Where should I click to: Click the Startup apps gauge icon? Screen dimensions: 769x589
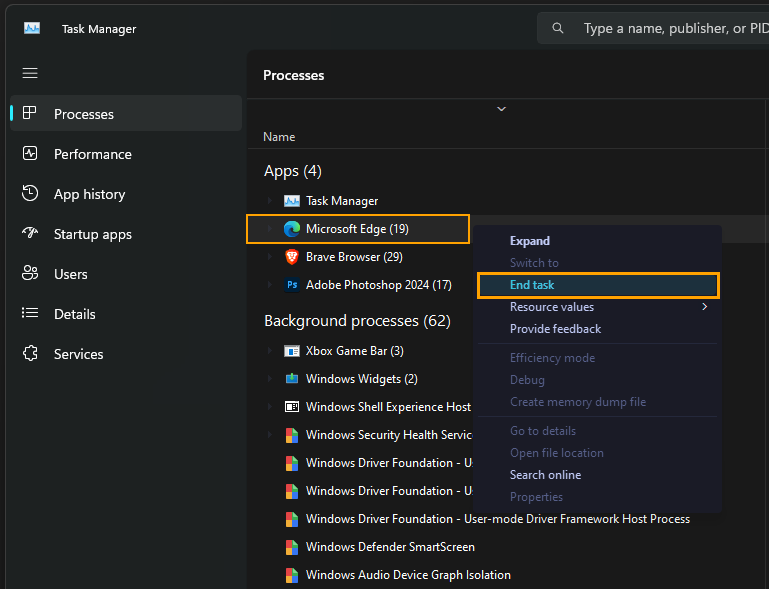[x=30, y=233]
